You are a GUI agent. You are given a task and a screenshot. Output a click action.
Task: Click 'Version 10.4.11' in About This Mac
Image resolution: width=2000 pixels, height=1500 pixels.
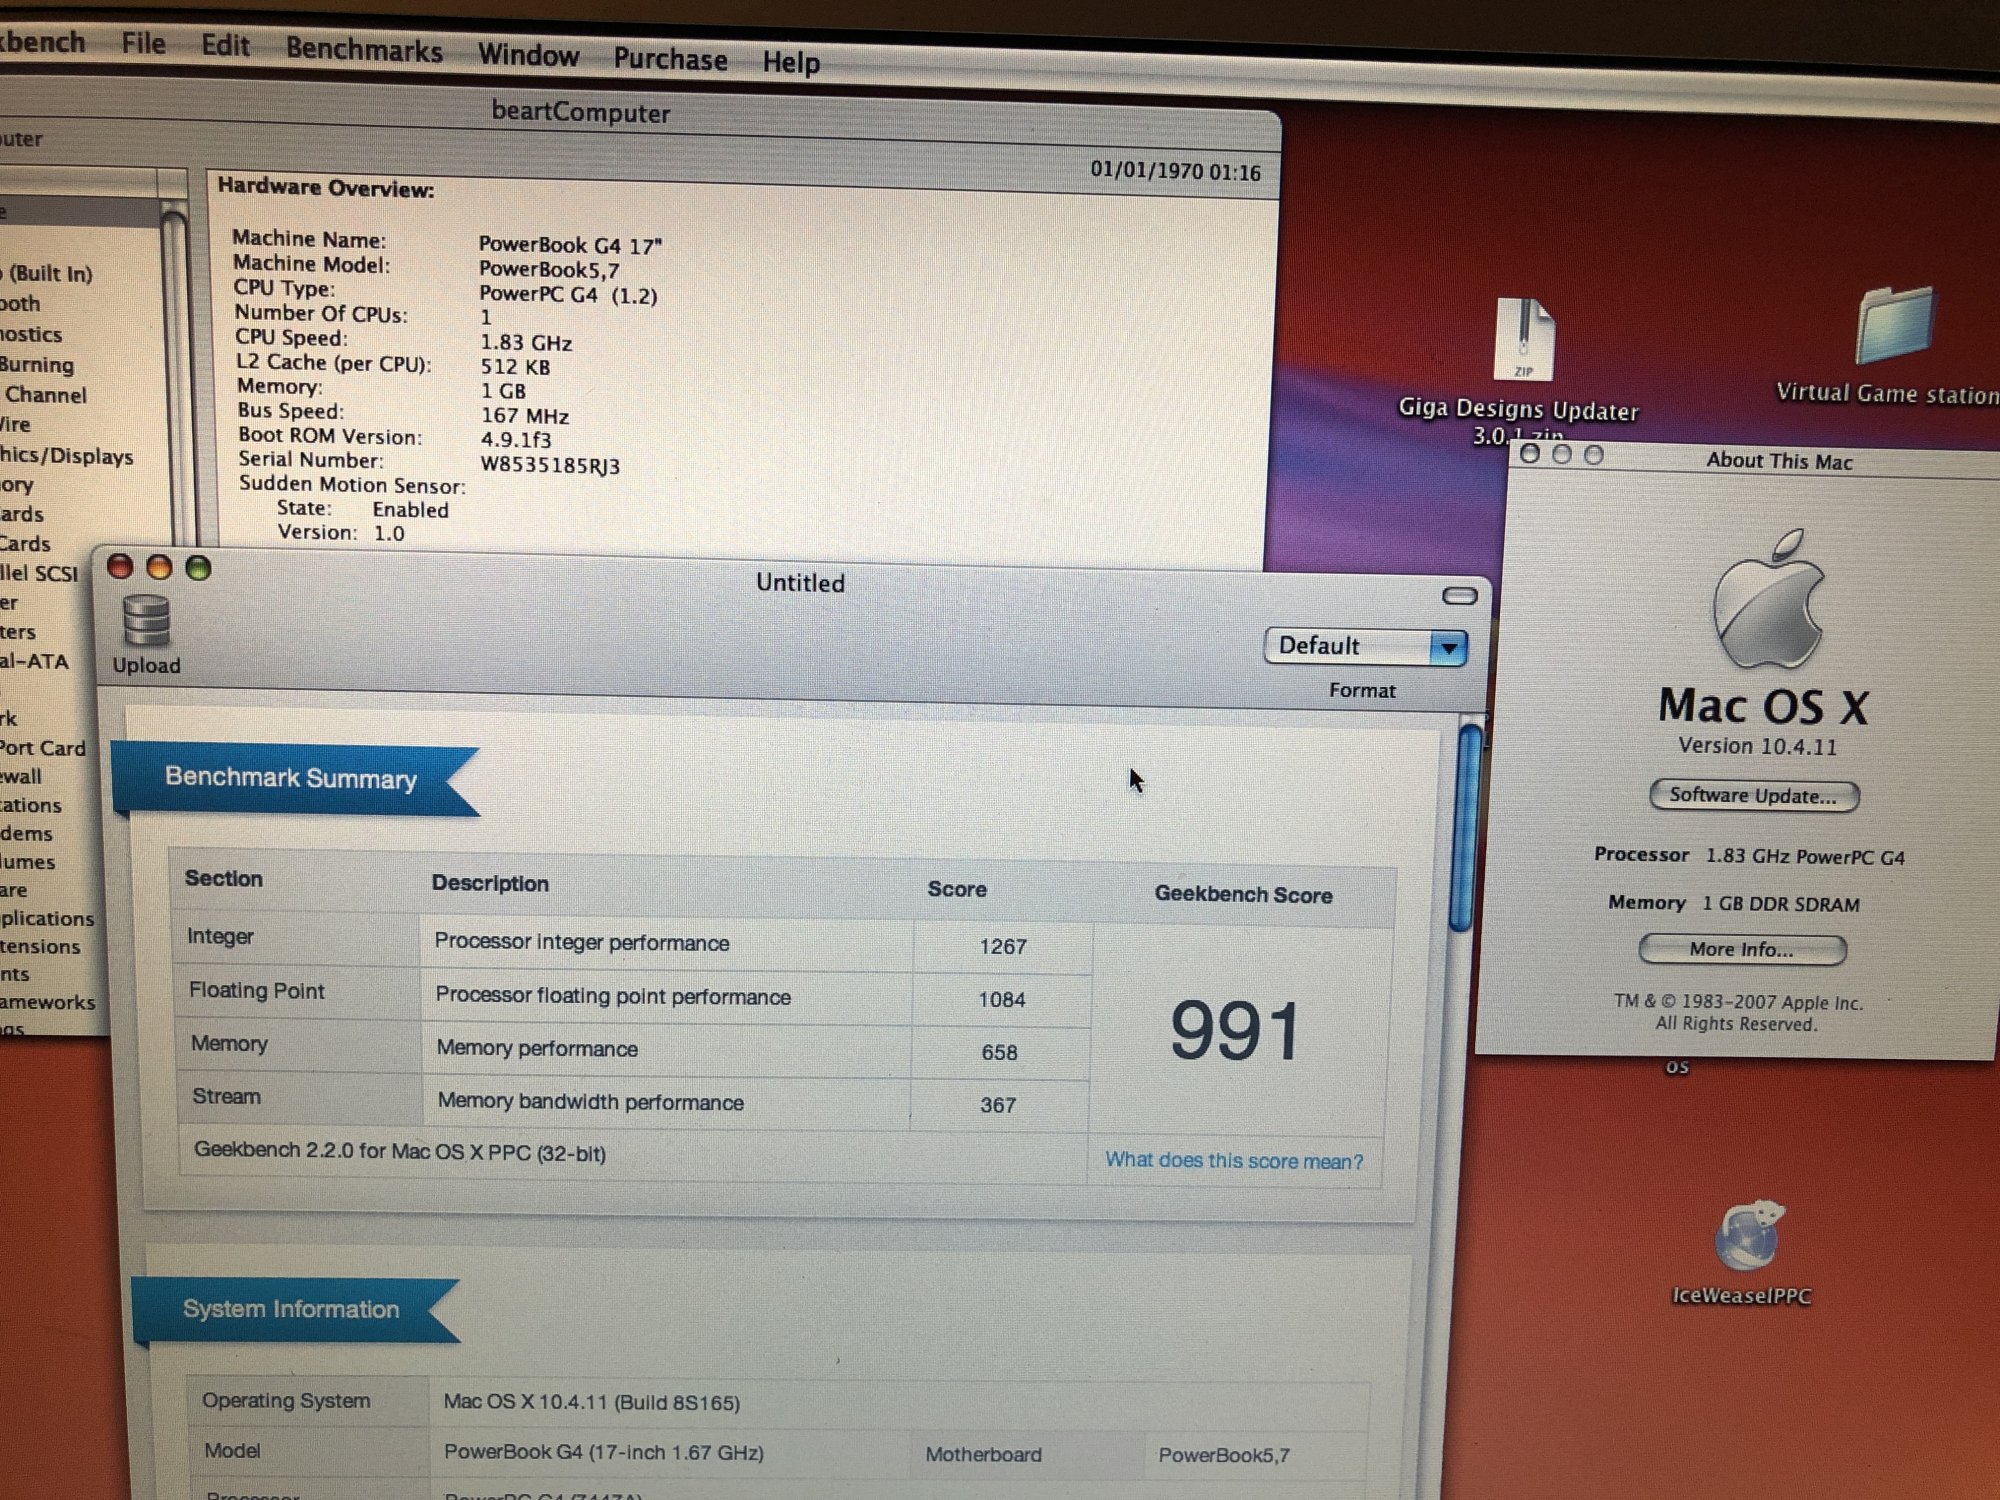(1757, 746)
